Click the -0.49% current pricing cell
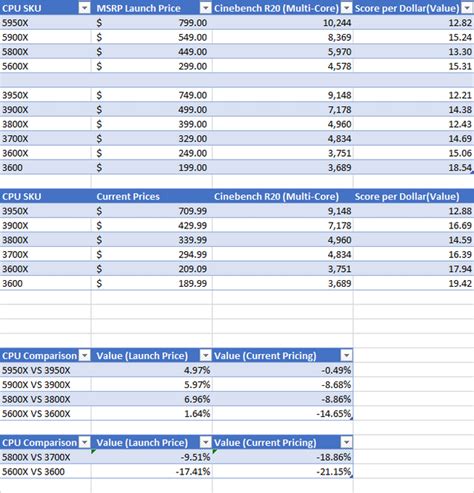Screen dimensions: 474x493 tap(283, 370)
